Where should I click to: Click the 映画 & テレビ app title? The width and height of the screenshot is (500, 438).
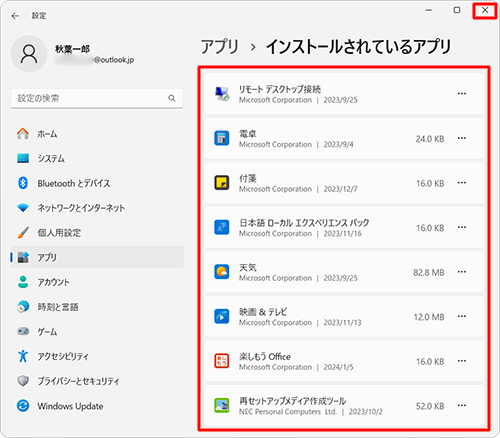point(263,312)
